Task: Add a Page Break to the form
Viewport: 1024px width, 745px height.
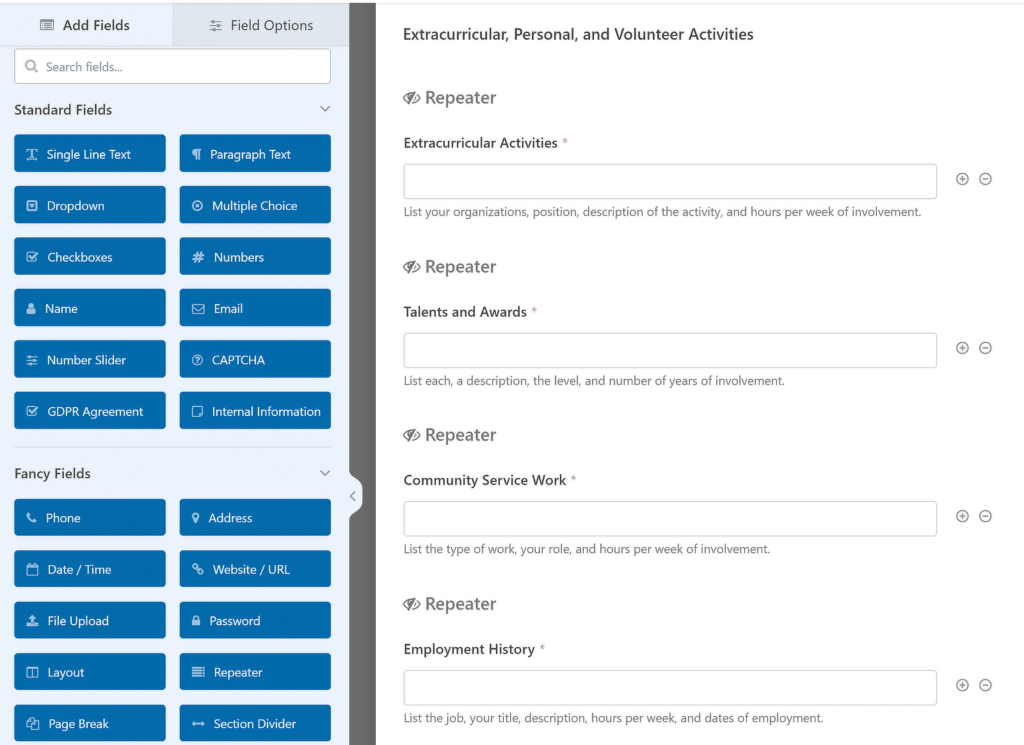Action: click(89, 723)
